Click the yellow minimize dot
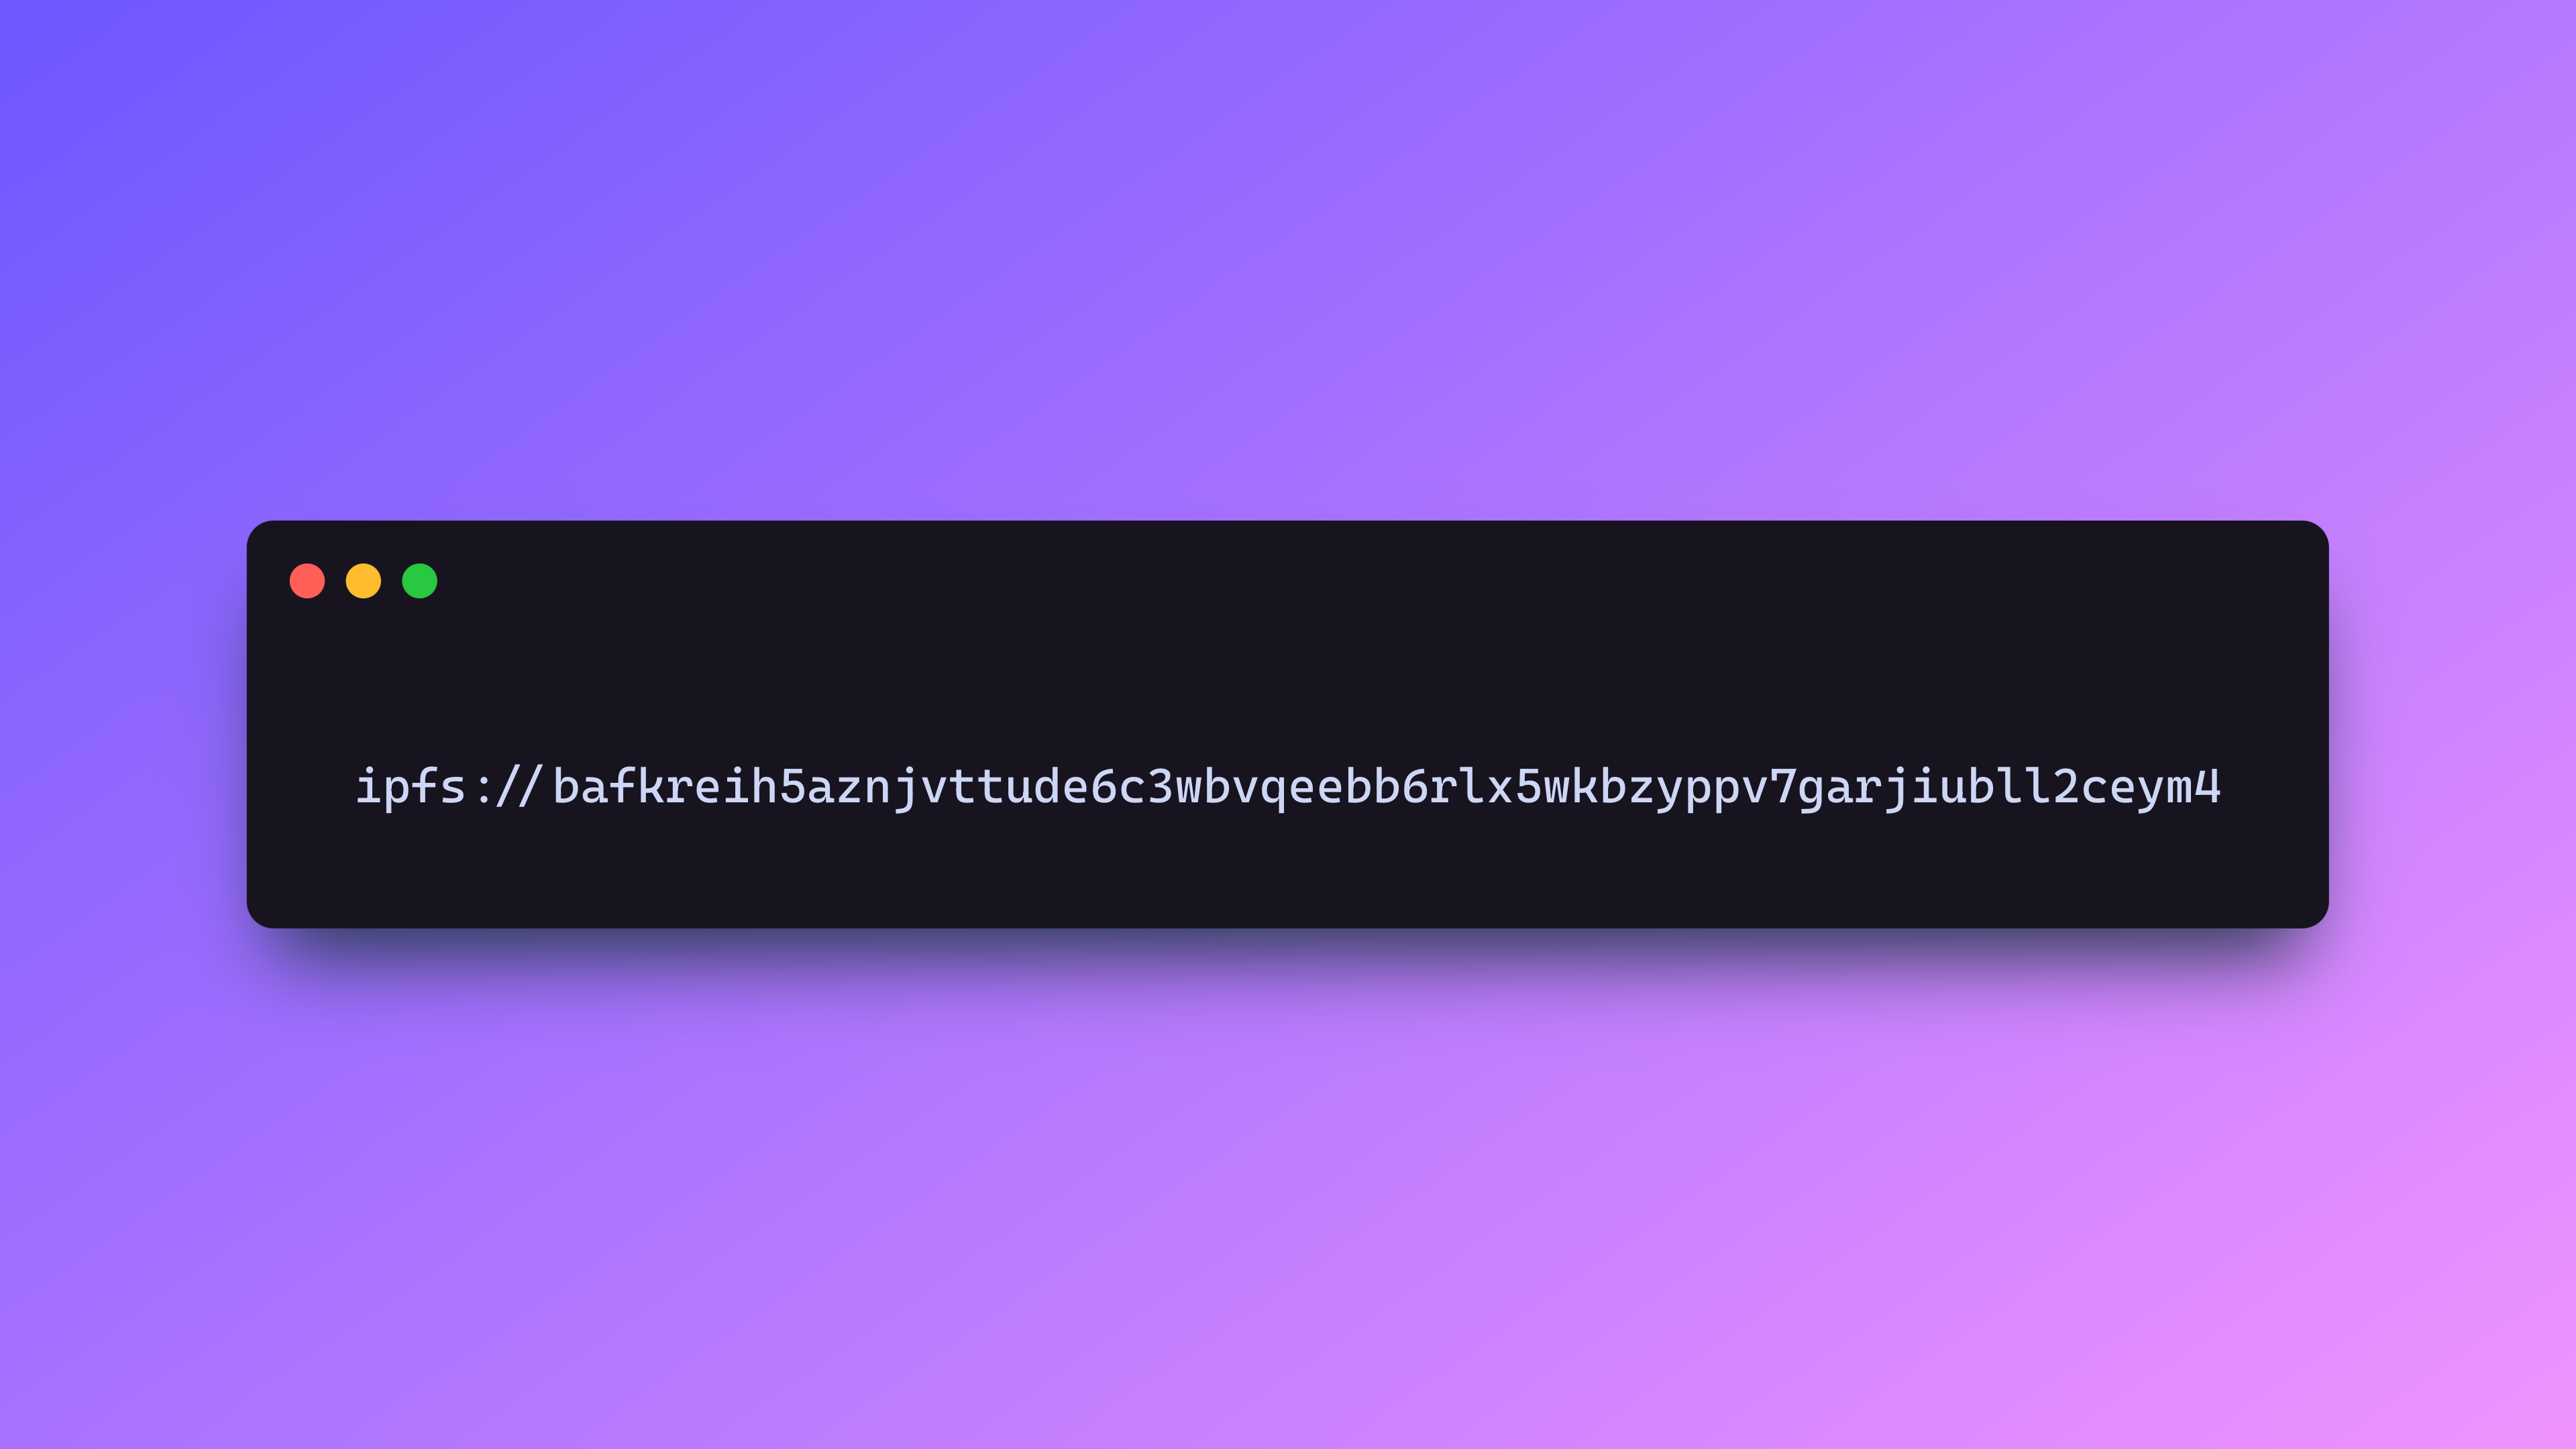 pos(363,581)
